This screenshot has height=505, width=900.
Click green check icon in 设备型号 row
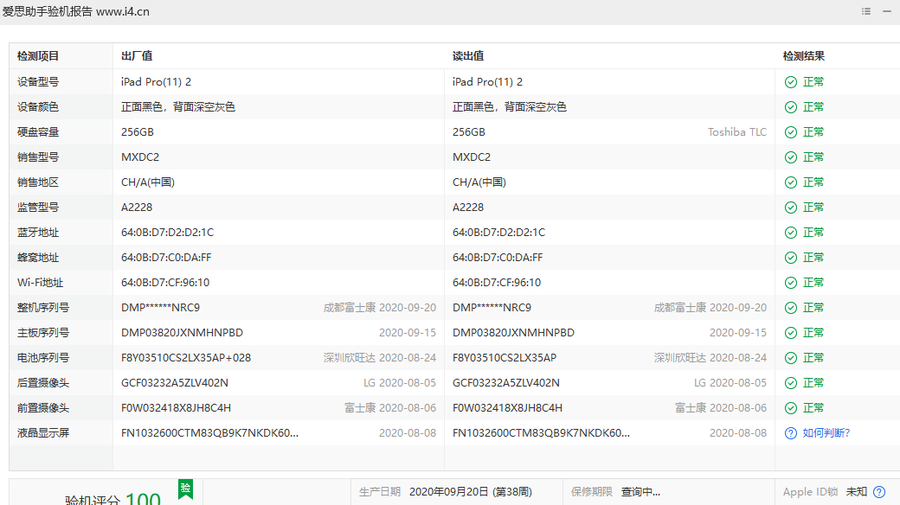pyautogui.click(x=791, y=82)
